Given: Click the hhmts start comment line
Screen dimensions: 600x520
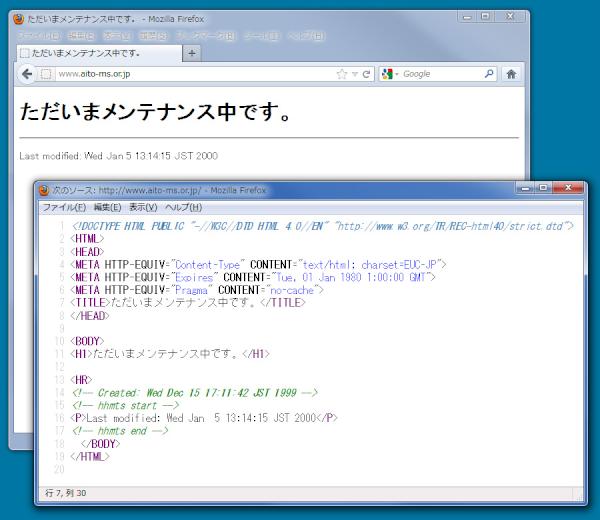Looking at the screenshot, I should coord(125,405).
